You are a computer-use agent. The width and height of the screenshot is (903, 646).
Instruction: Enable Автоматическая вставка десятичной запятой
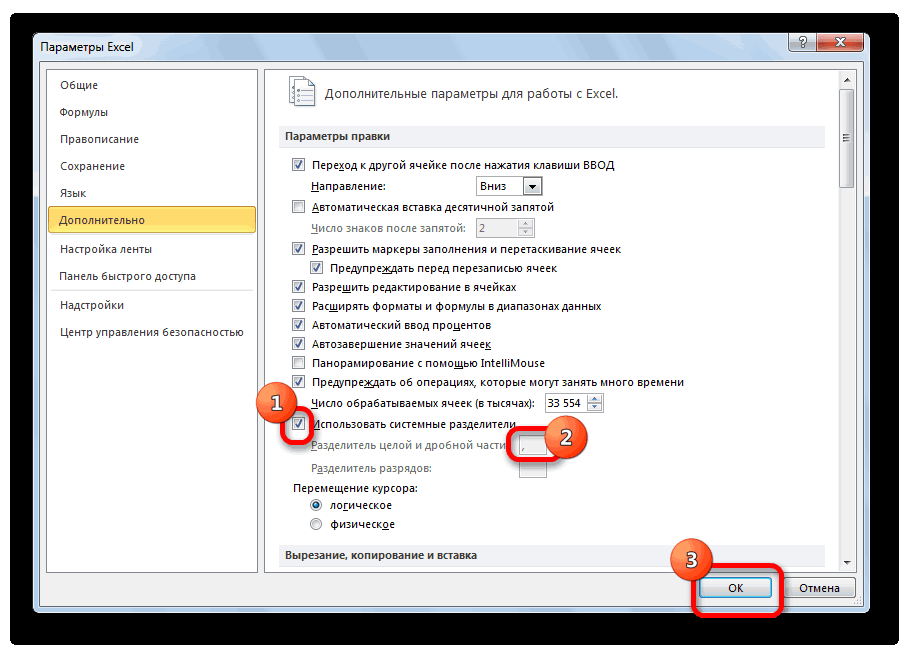(x=298, y=207)
